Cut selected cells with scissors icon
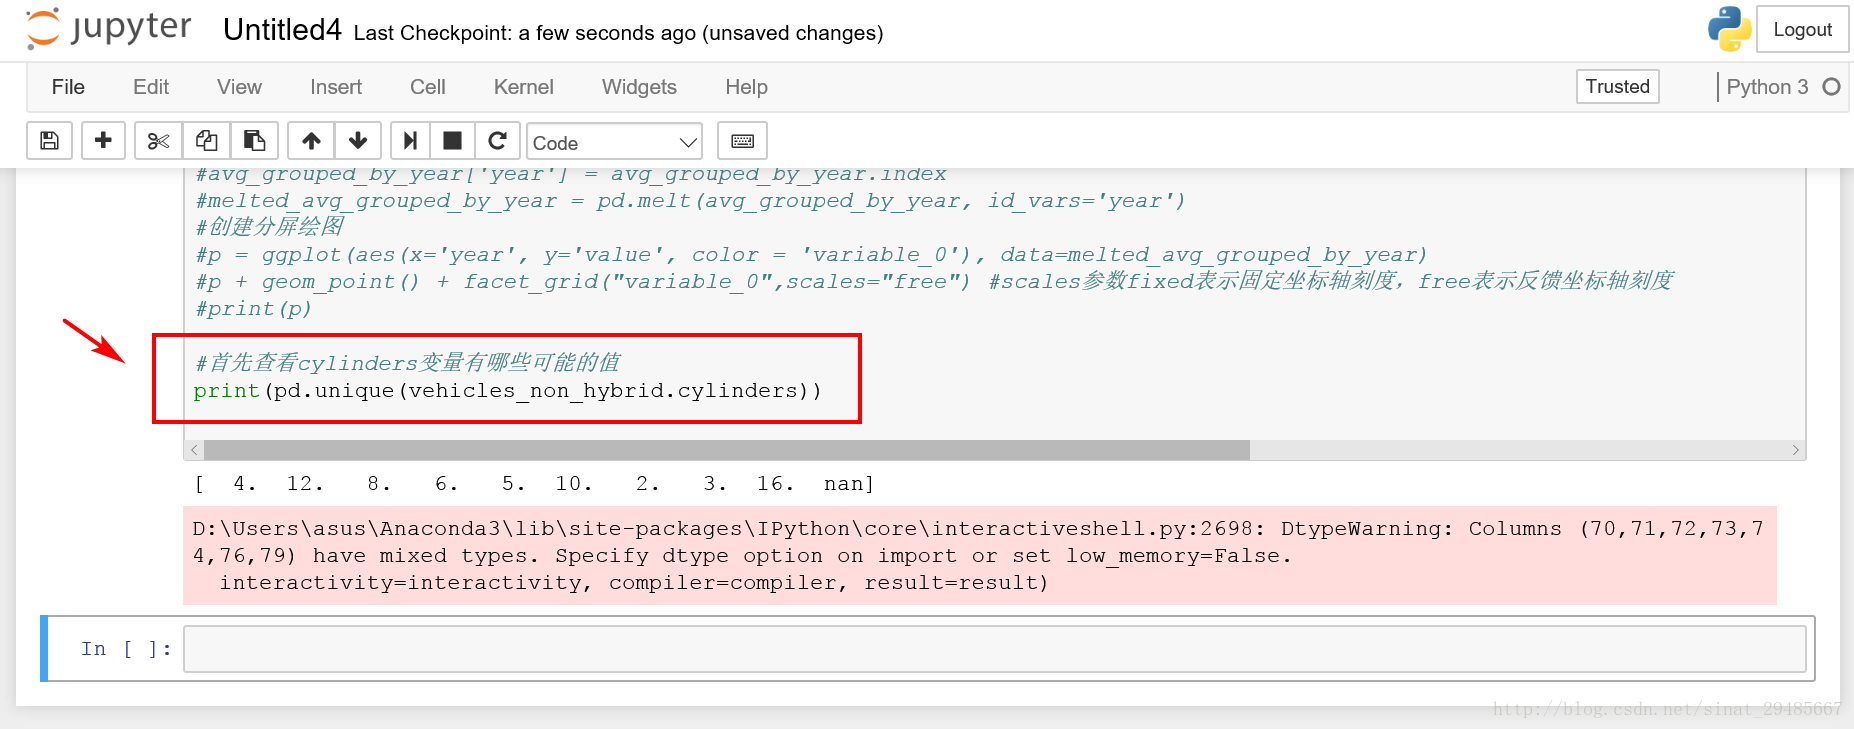The image size is (1854, 729). 158,141
